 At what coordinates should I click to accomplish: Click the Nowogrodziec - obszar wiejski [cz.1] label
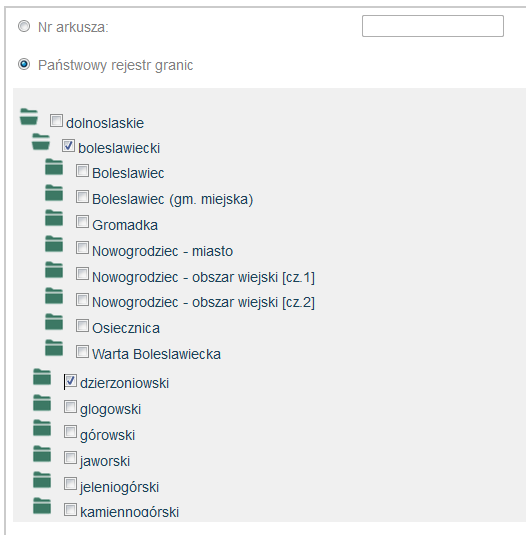(203, 277)
